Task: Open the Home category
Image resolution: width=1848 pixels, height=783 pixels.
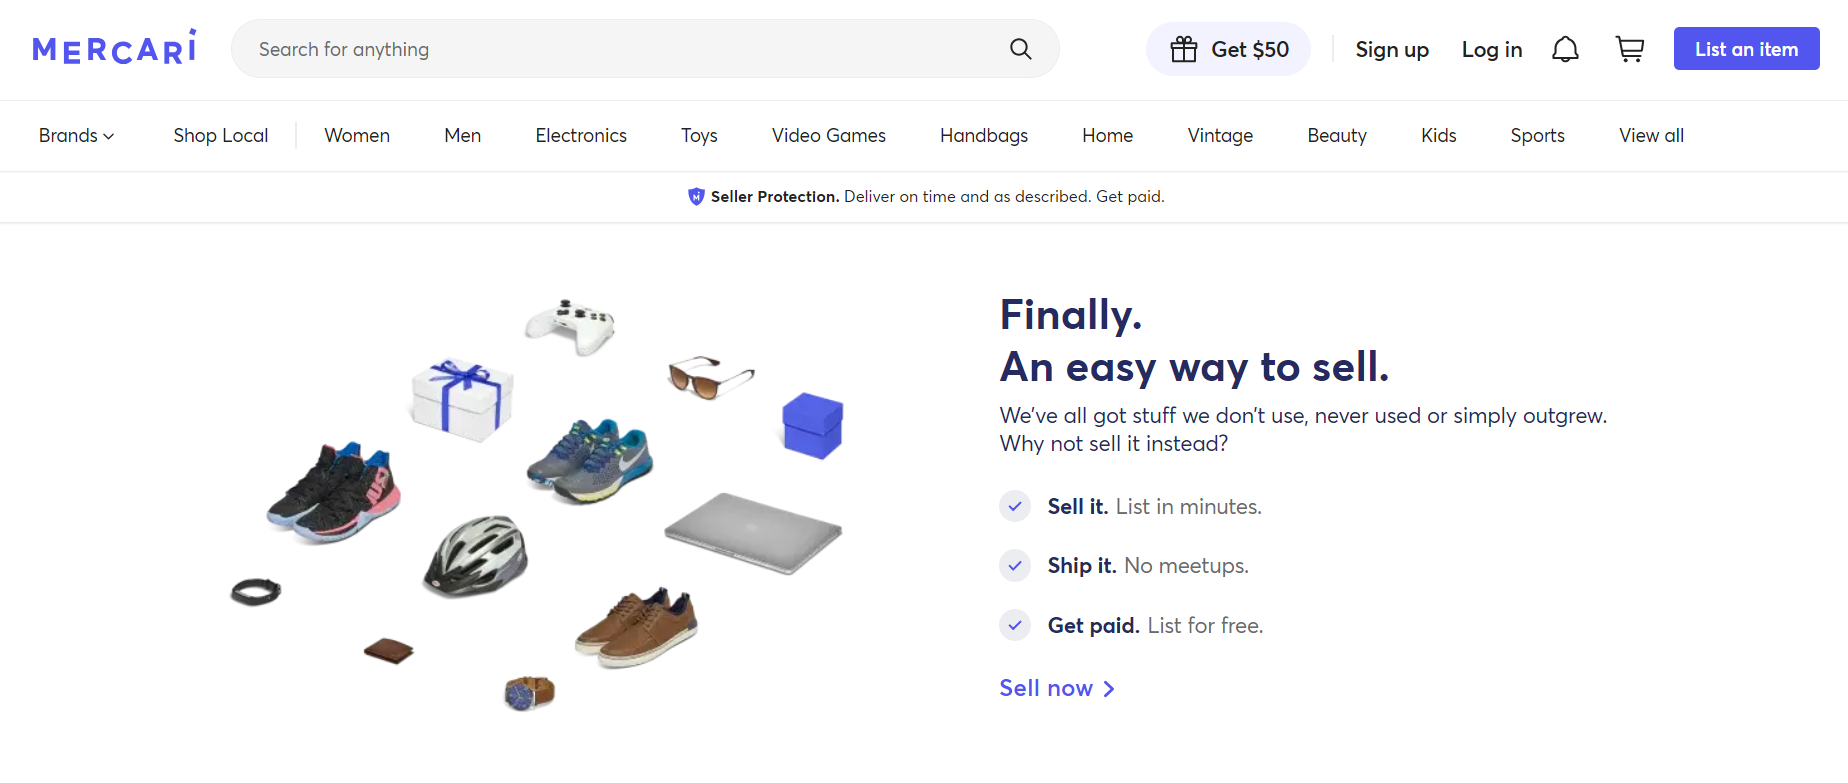Action: point(1107,135)
